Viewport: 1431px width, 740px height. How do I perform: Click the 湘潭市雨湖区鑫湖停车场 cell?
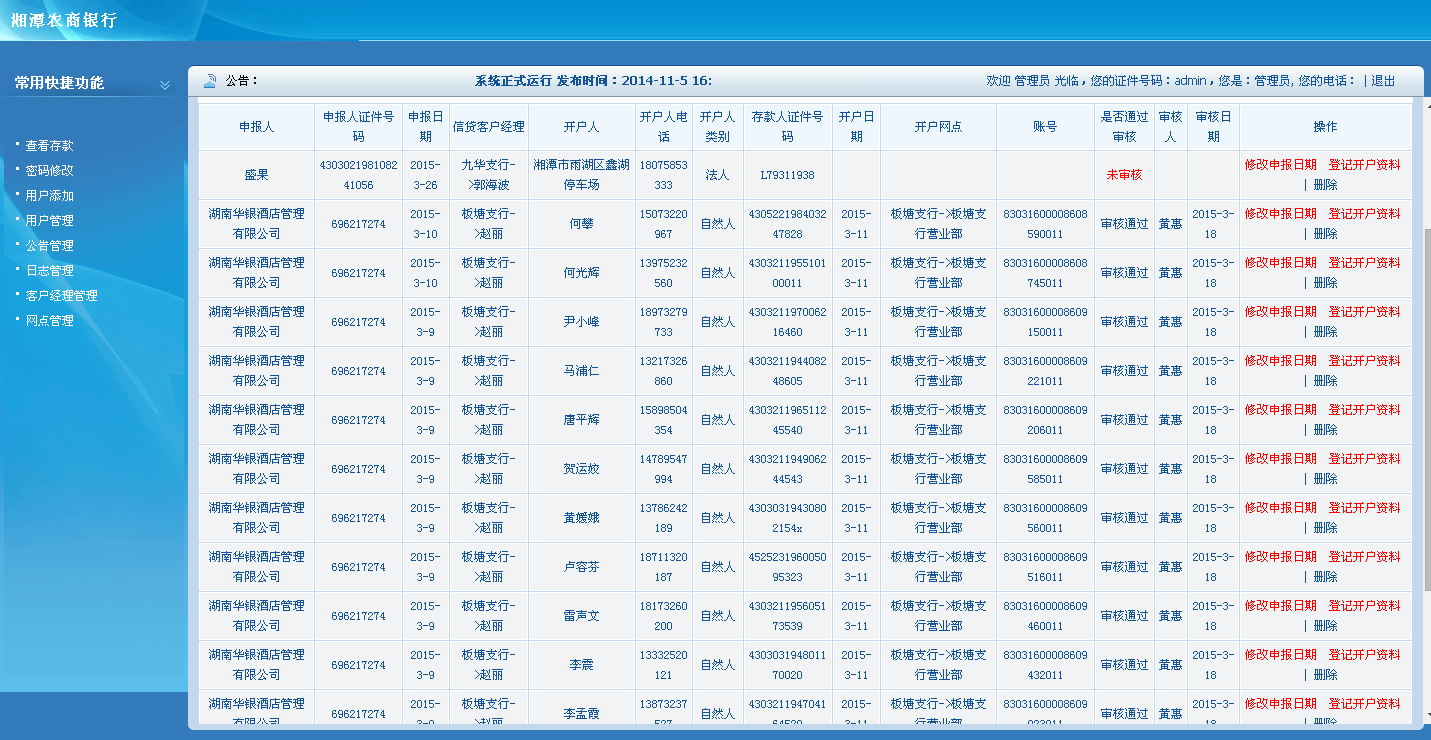pyautogui.click(x=581, y=175)
